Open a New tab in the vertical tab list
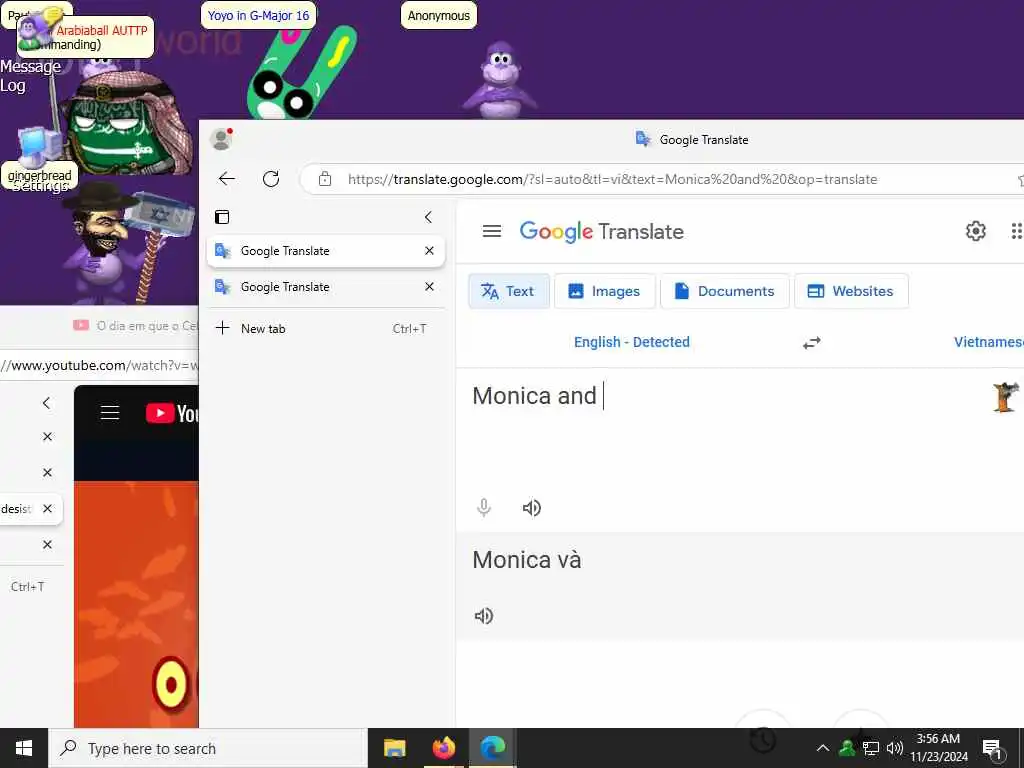 325,328
